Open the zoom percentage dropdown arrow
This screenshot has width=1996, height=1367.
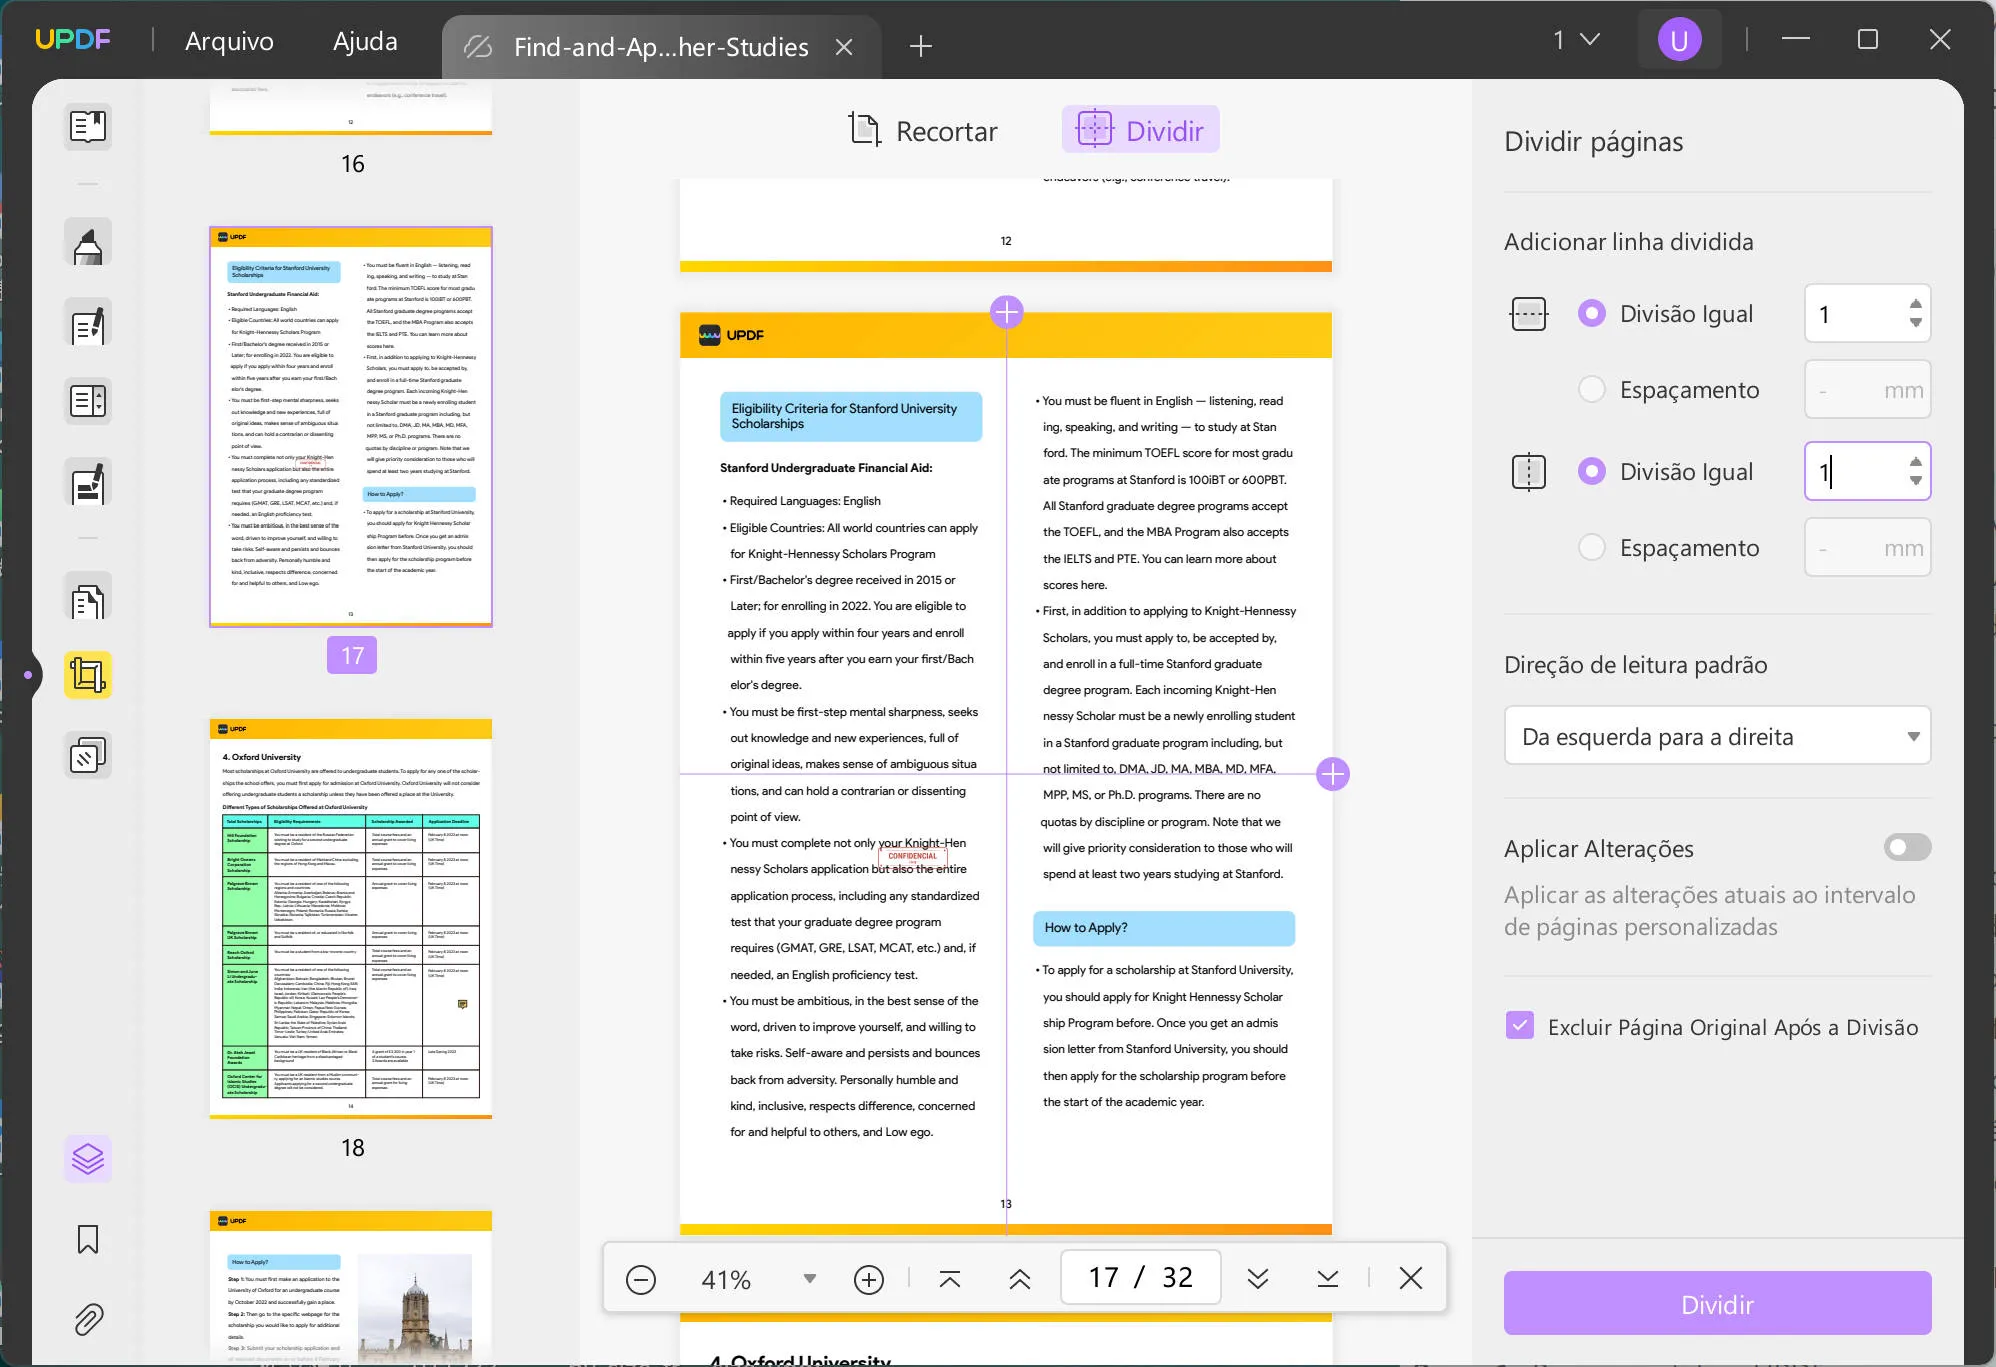[810, 1279]
